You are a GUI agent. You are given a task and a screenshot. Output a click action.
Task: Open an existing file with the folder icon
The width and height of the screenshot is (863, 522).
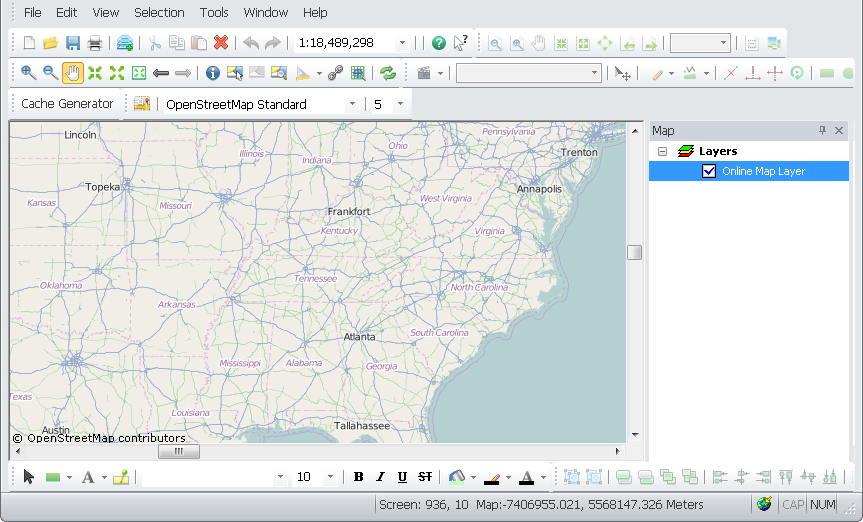[x=51, y=43]
